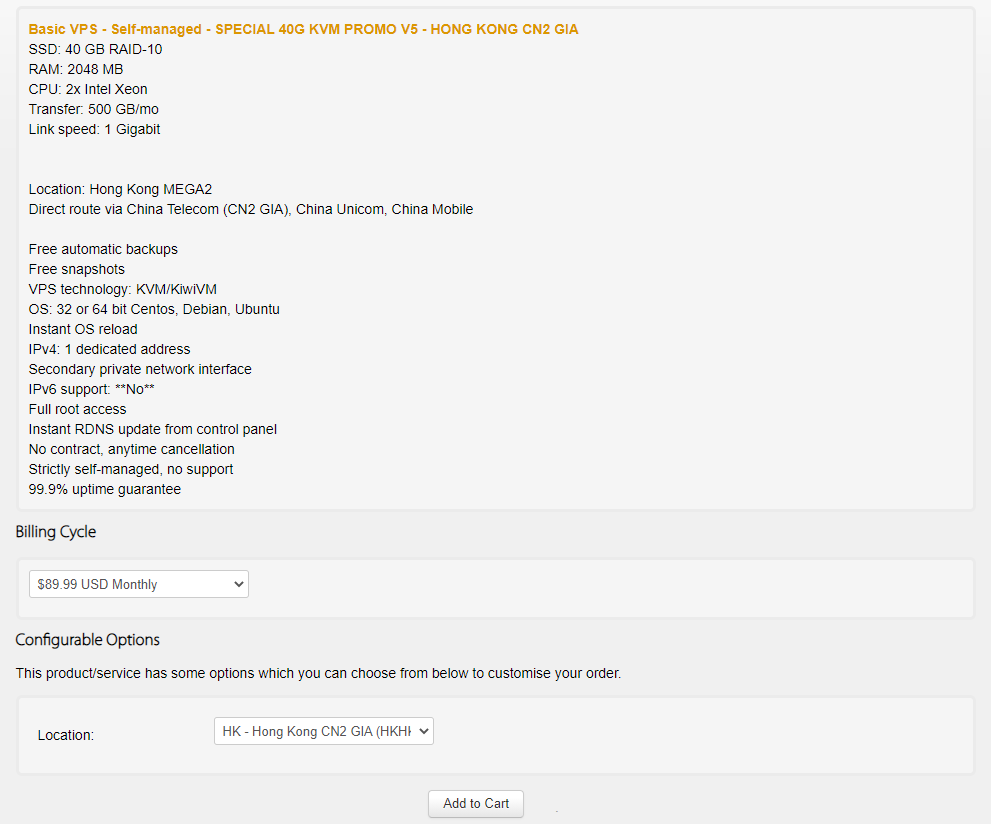
Task: Open the HK - Hong Kong CN2 GIA dropdown
Action: click(324, 731)
